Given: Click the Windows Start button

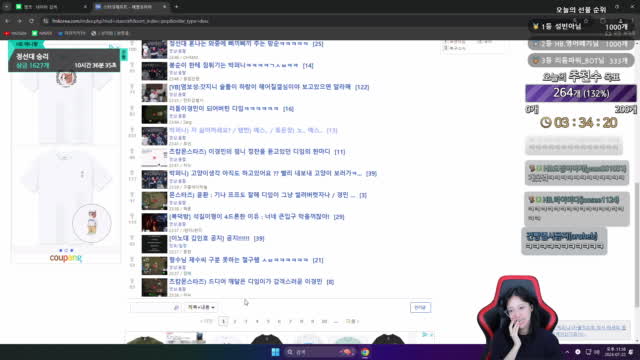Looking at the screenshot, I should pos(276,352).
